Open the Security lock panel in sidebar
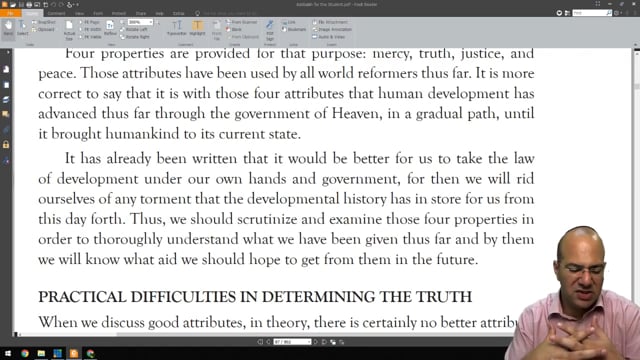This screenshot has height=360, width=640. tap(6, 144)
